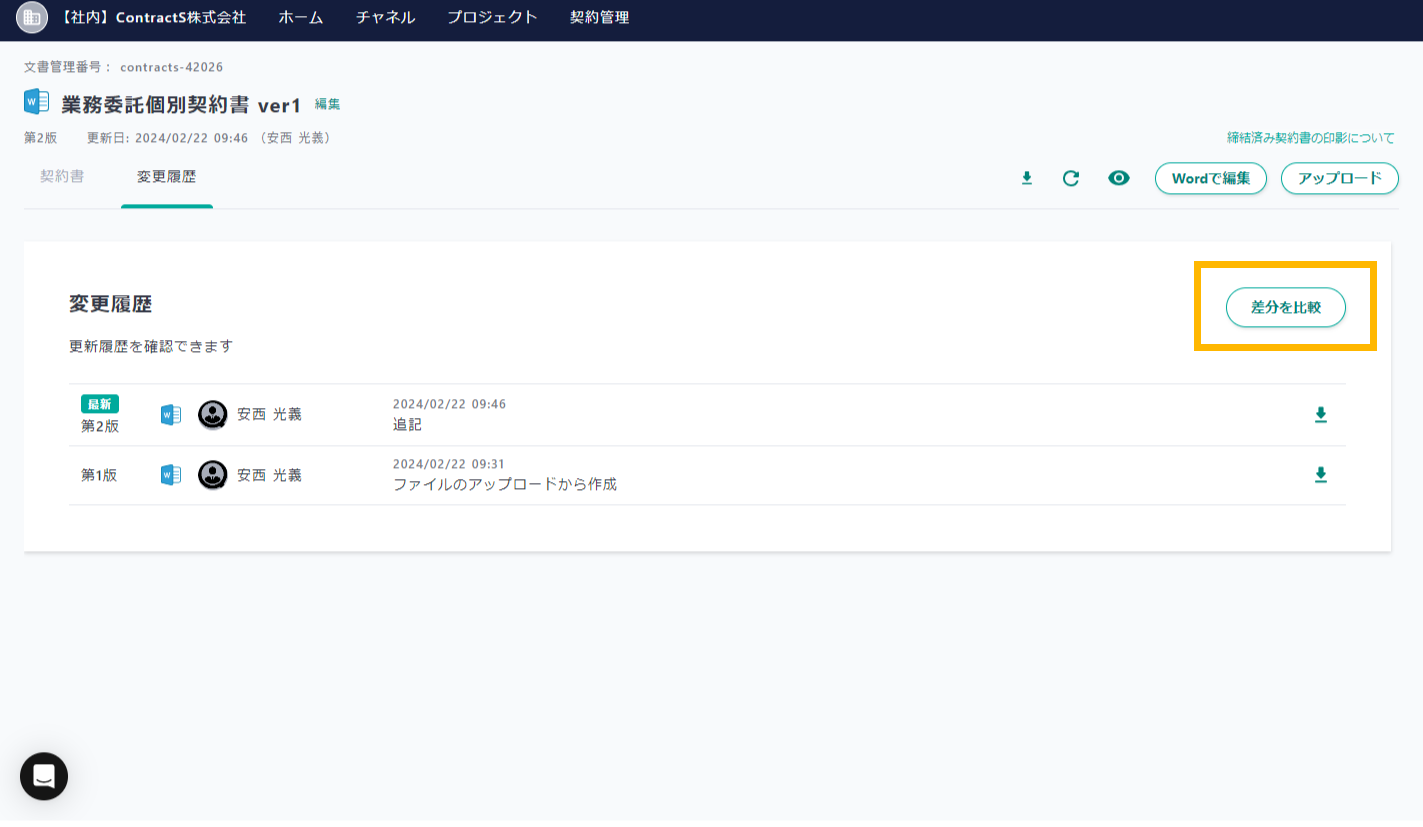Click 安西 光義 name in 第1版 row
The image size is (1423, 827).
(x=269, y=475)
